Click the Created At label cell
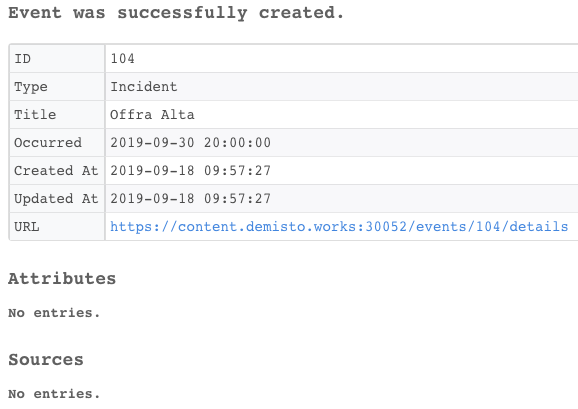Screen dimensions: 578x409 tap(57, 171)
